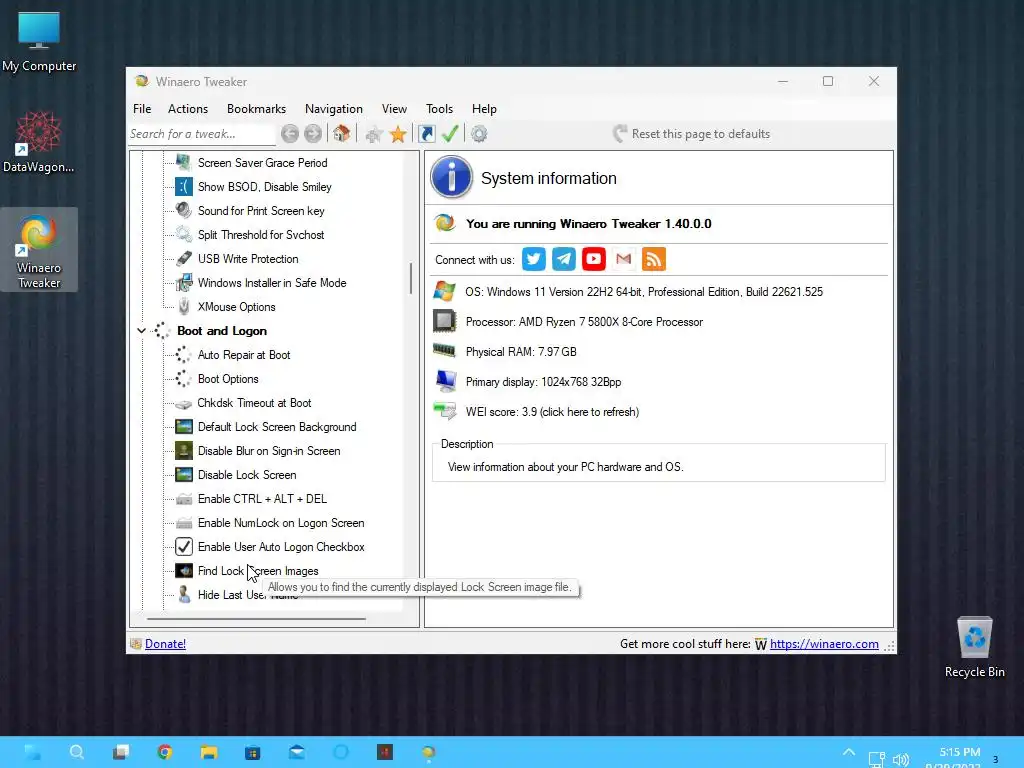Click the Find Lock Screen Images icon
The height and width of the screenshot is (768, 1024).
(184, 571)
